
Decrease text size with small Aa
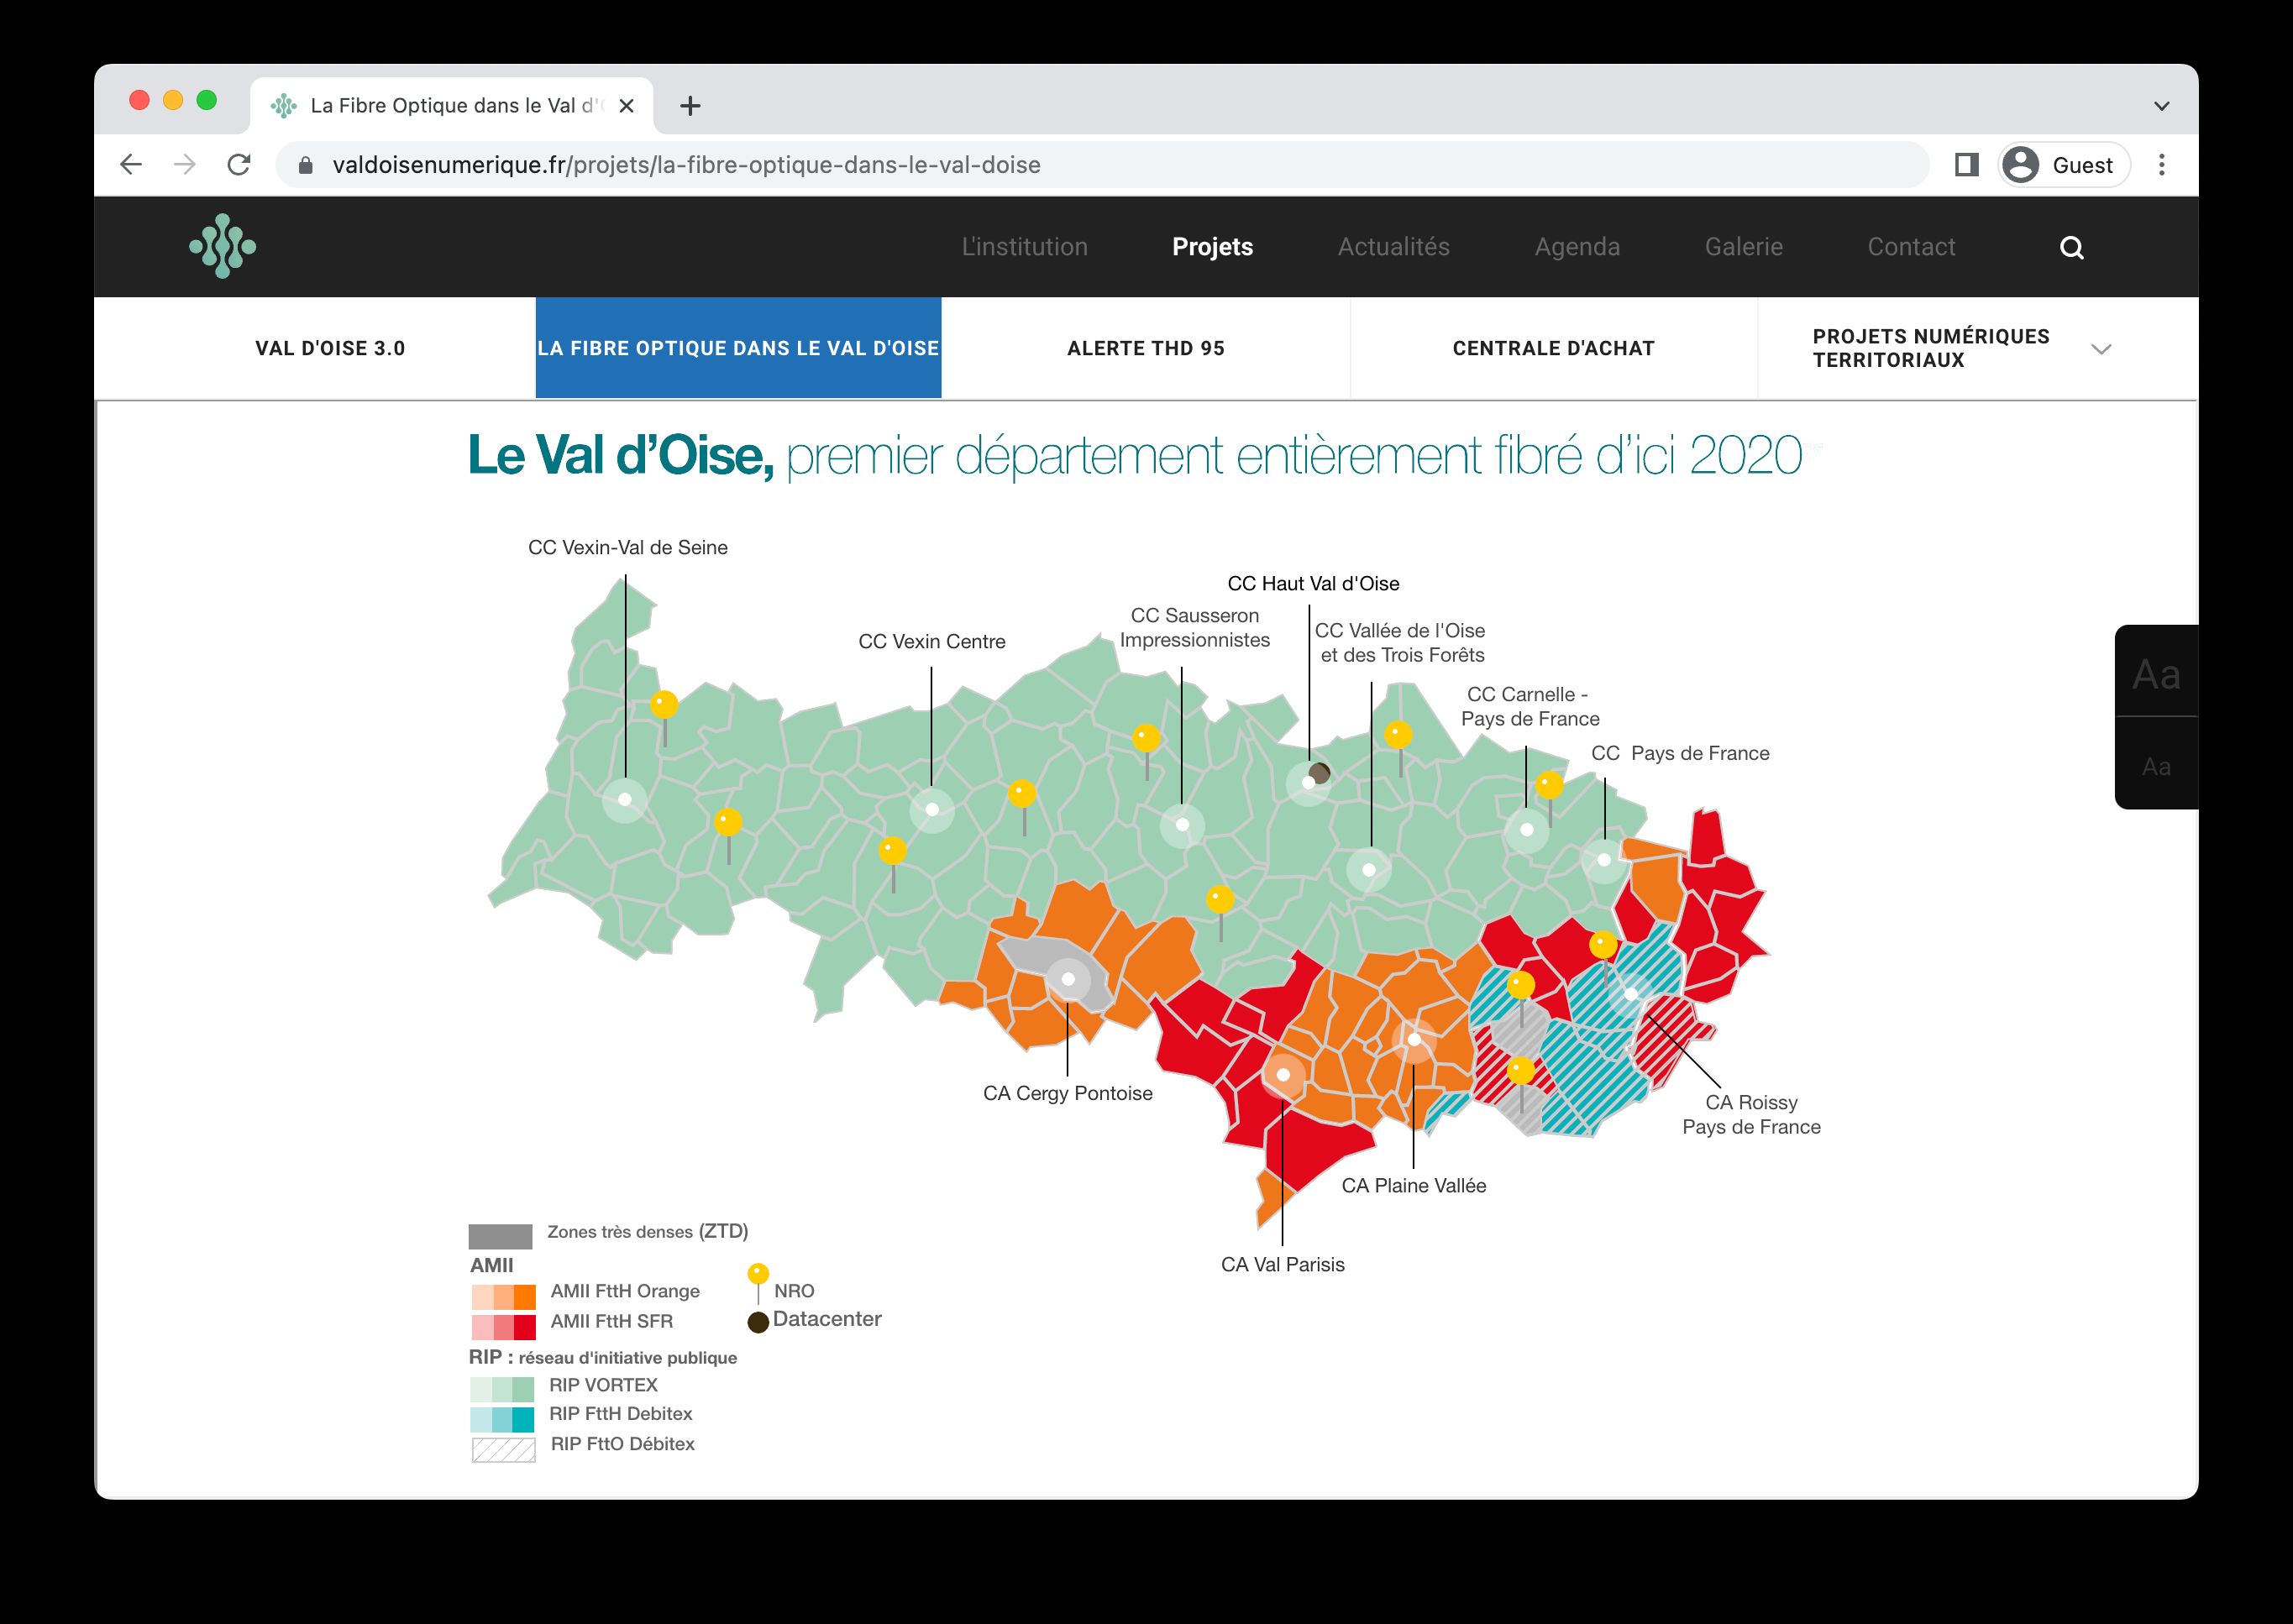2155,767
